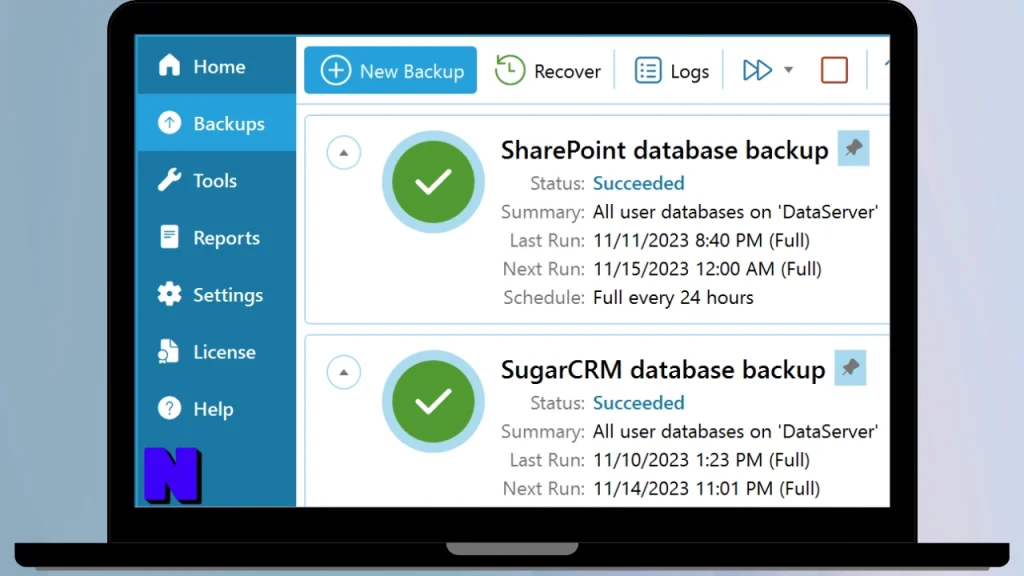Click last run '11/10/2023 1:23 PM (Full)'
The height and width of the screenshot is (576, 1024).
701,460
